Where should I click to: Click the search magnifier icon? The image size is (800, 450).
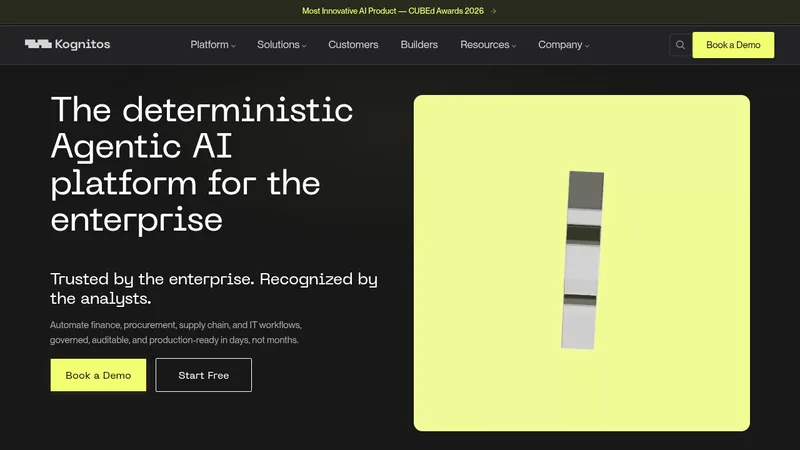(x=680, y=45)
